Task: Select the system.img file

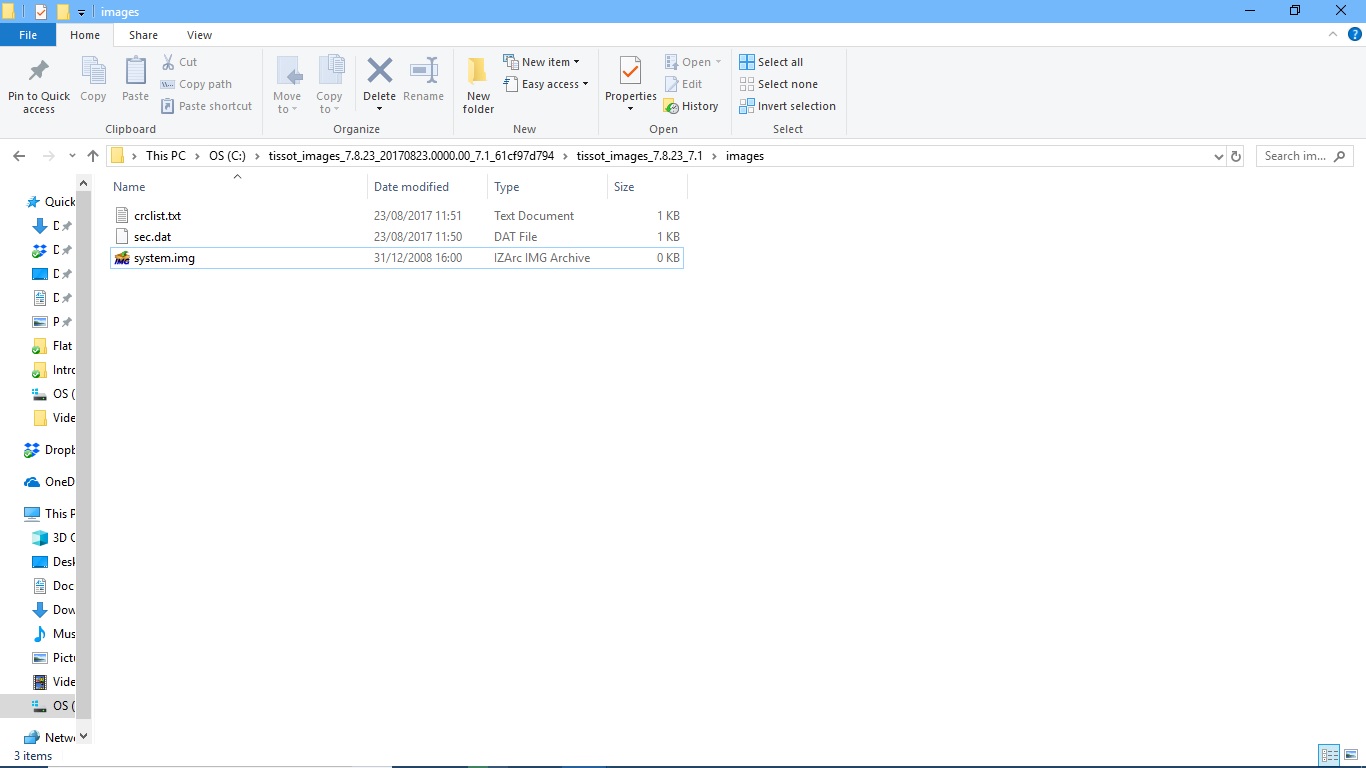Action: click(164, 258)
